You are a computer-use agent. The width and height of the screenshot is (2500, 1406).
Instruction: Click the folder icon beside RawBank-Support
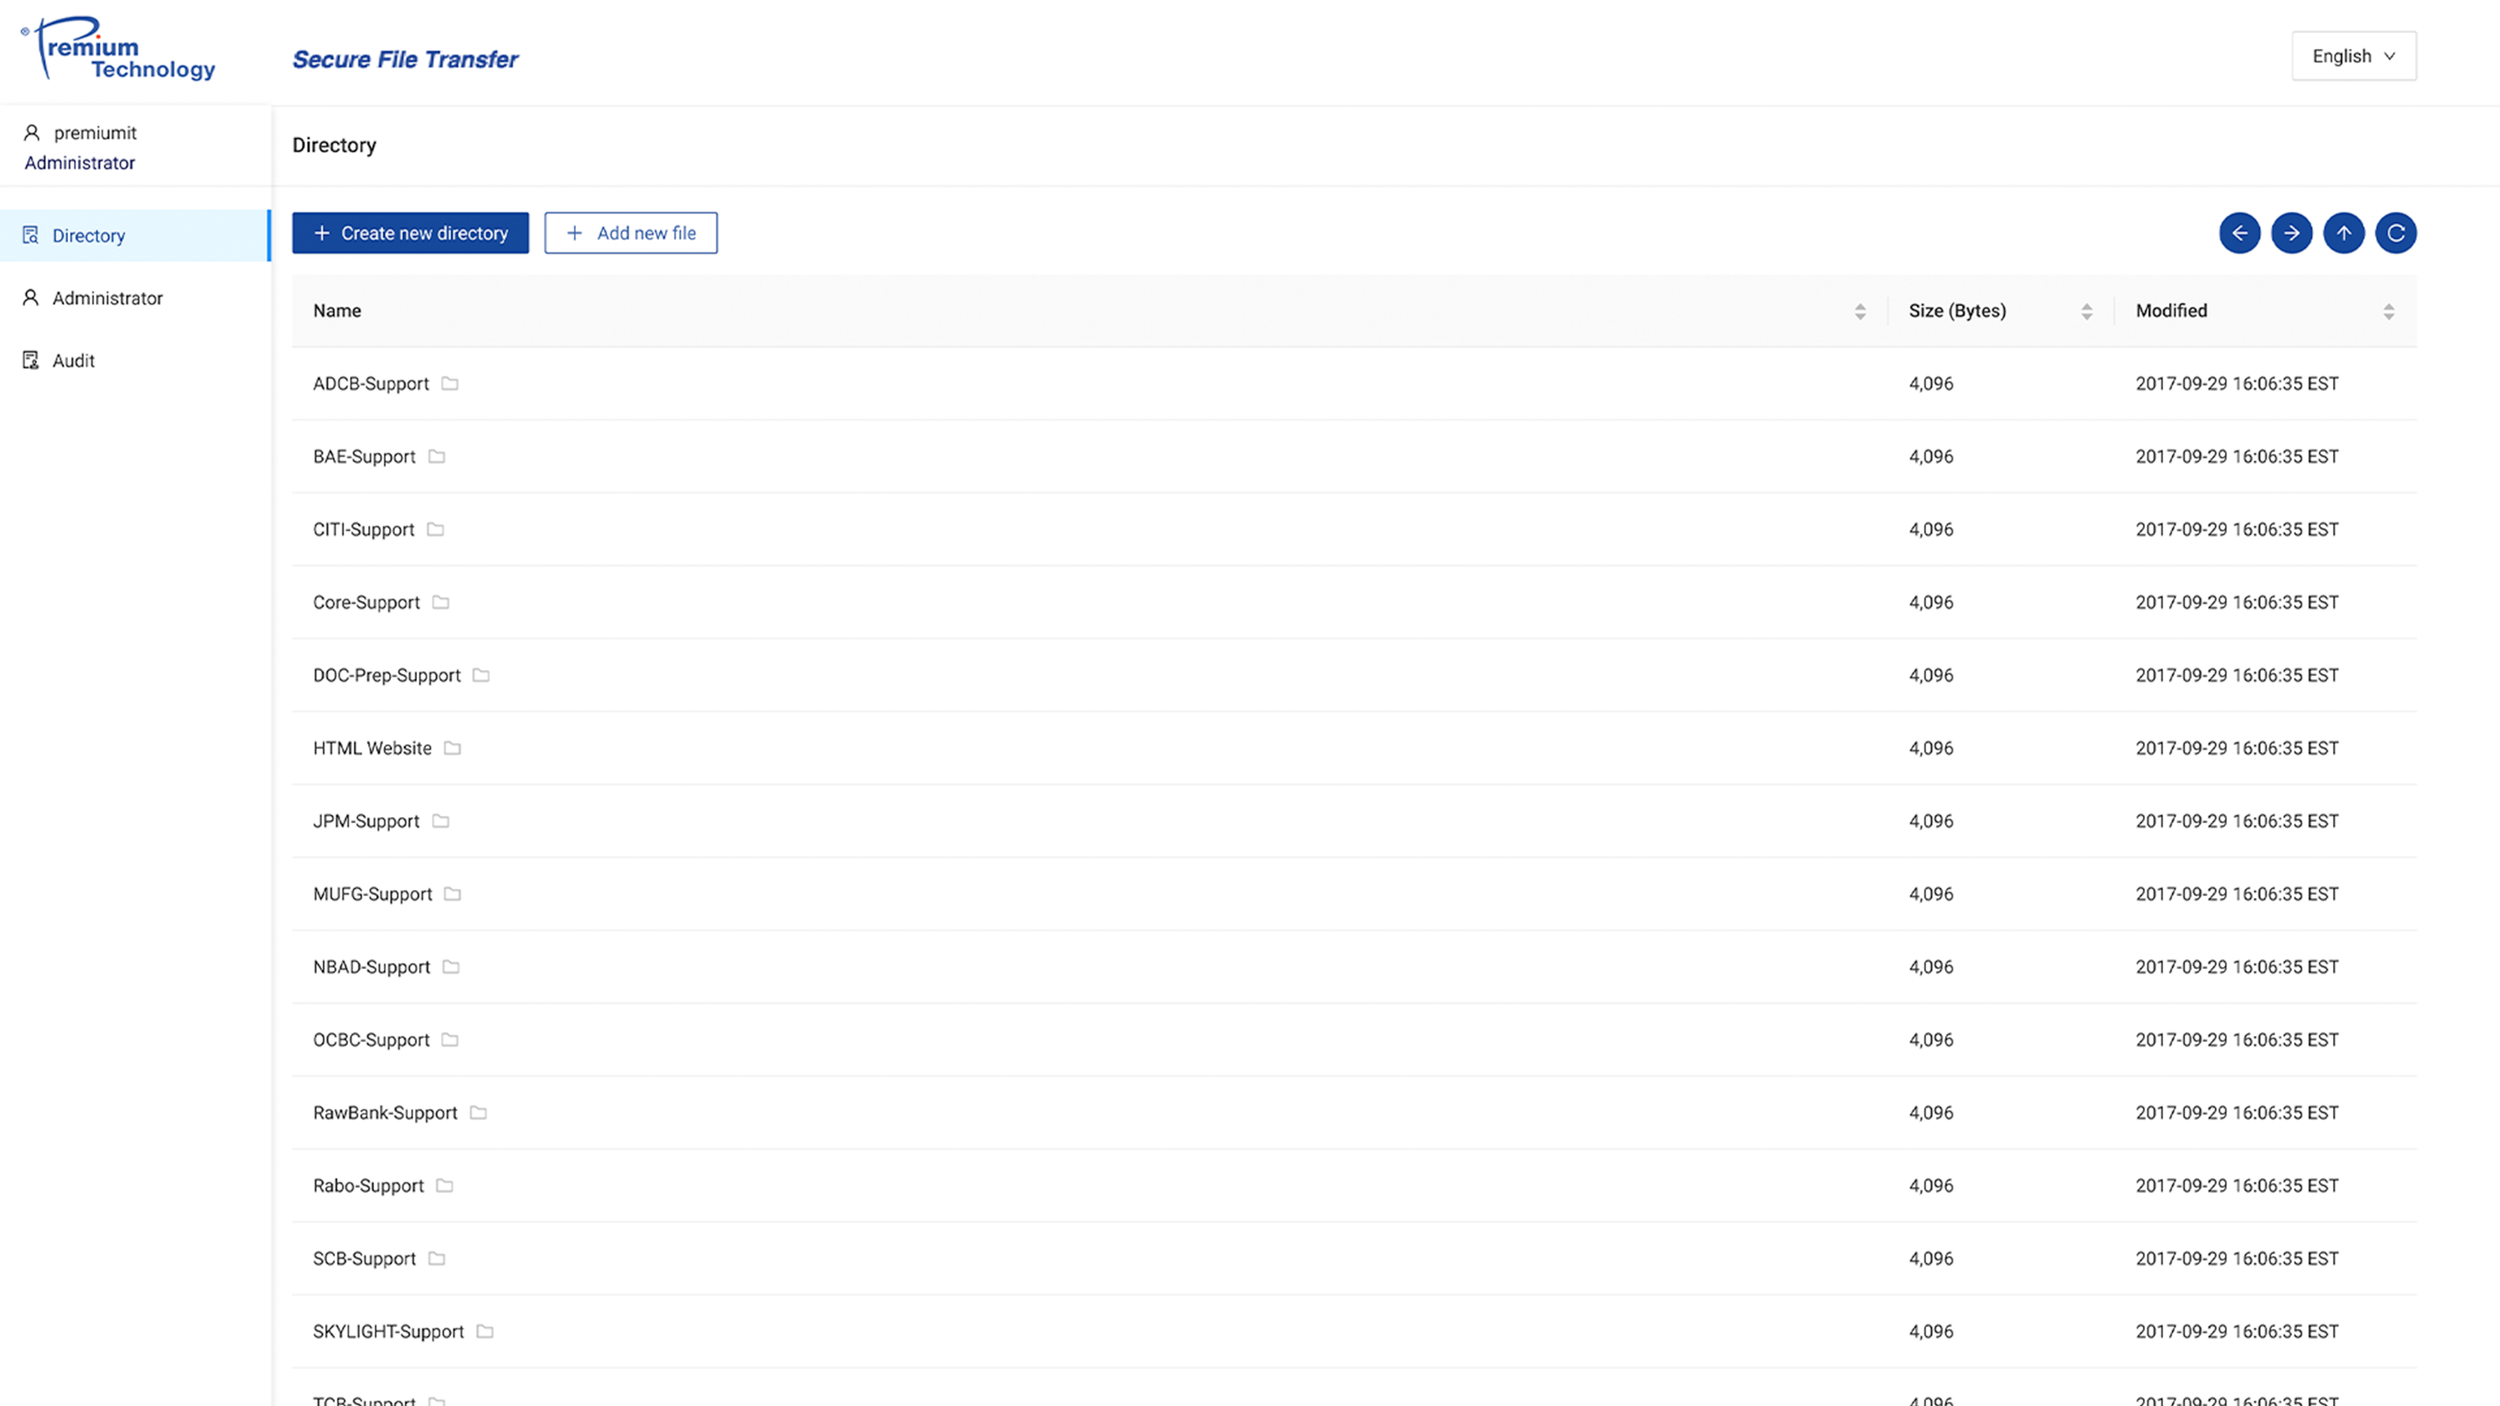(x=478, y=1113)
